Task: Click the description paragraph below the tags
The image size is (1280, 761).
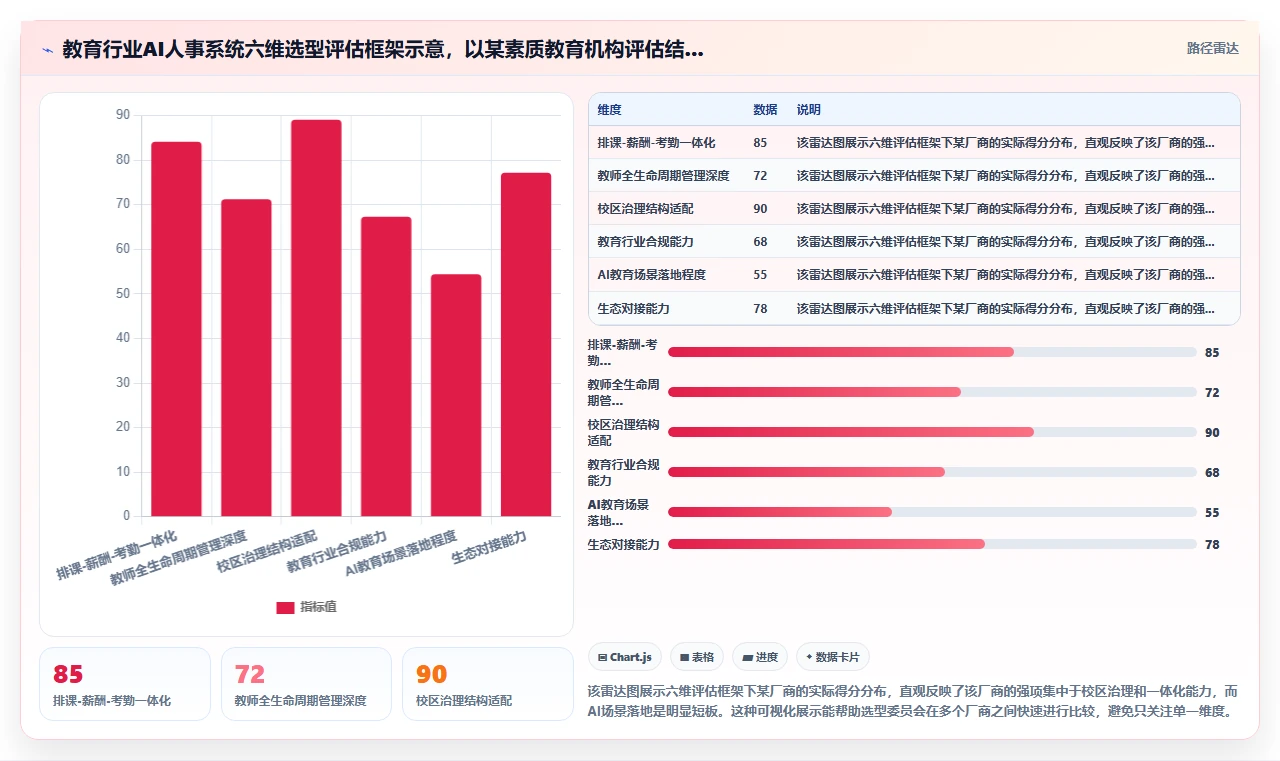Action: [913, 701]
